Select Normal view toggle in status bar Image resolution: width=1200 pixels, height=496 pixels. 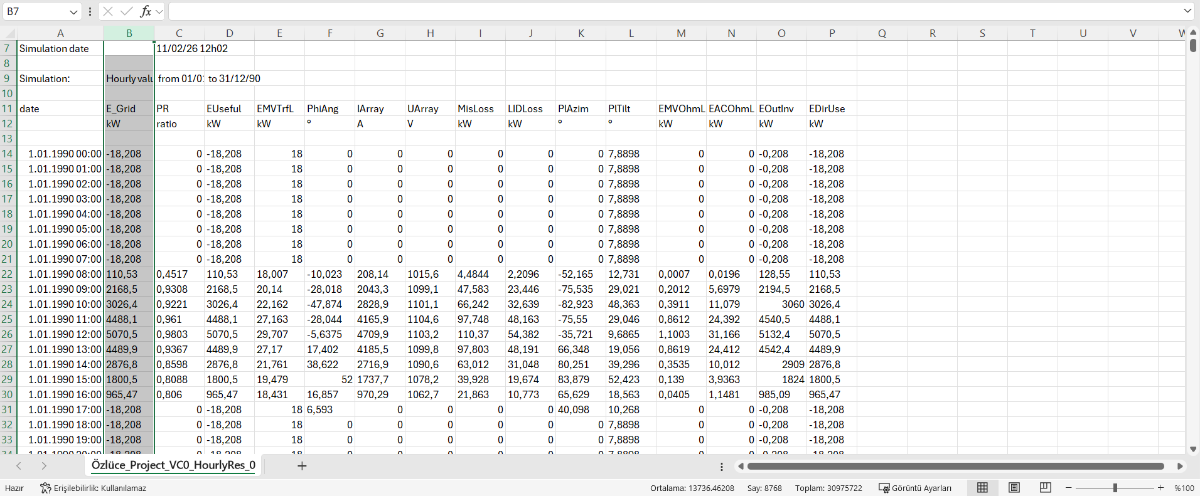[x=982, y=487]
